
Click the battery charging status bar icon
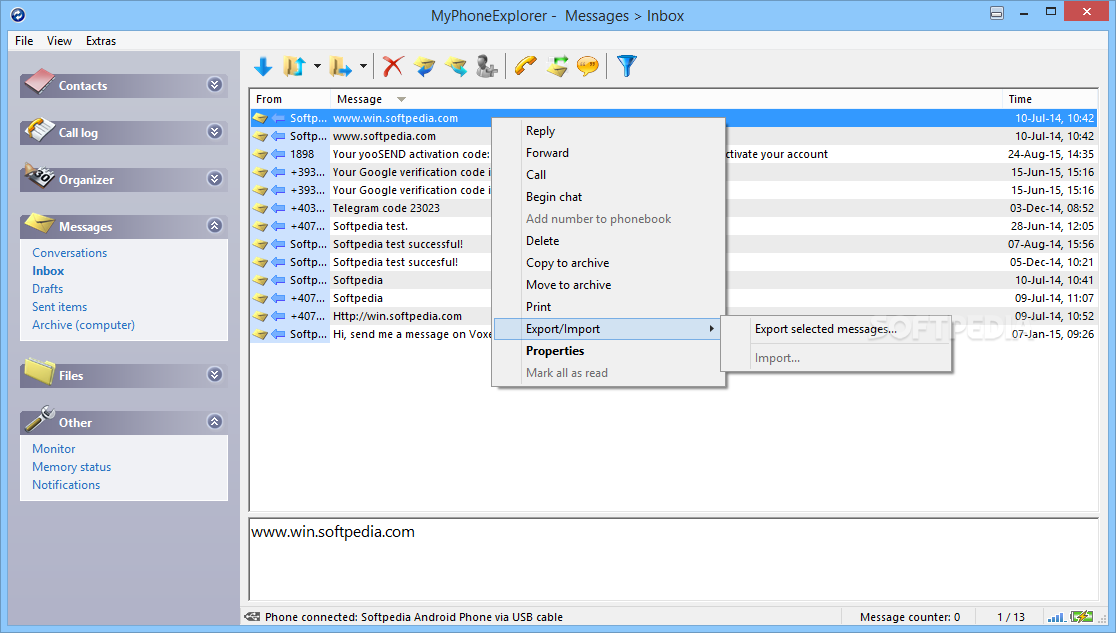[x=1082, y=617]
